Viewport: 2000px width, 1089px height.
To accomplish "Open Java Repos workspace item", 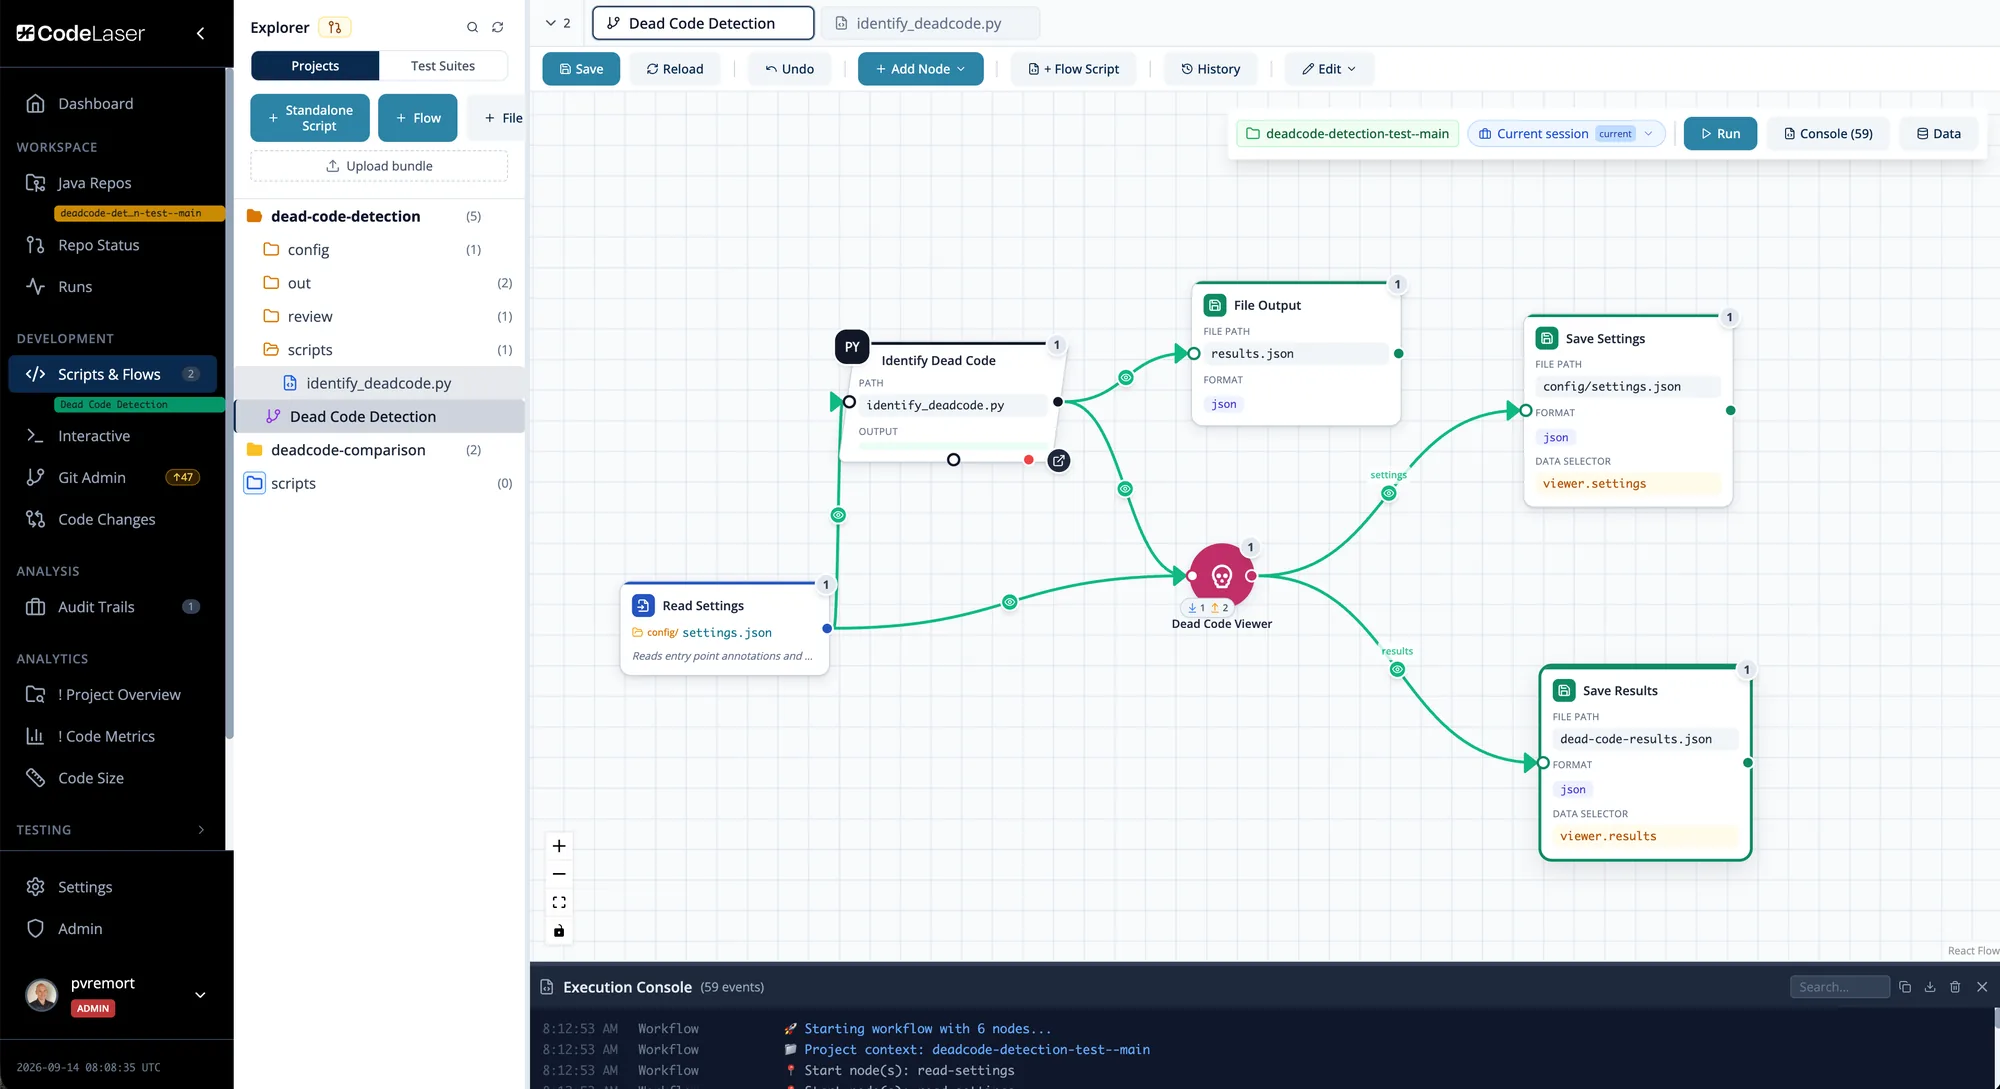I will click(x=94, y=183).
